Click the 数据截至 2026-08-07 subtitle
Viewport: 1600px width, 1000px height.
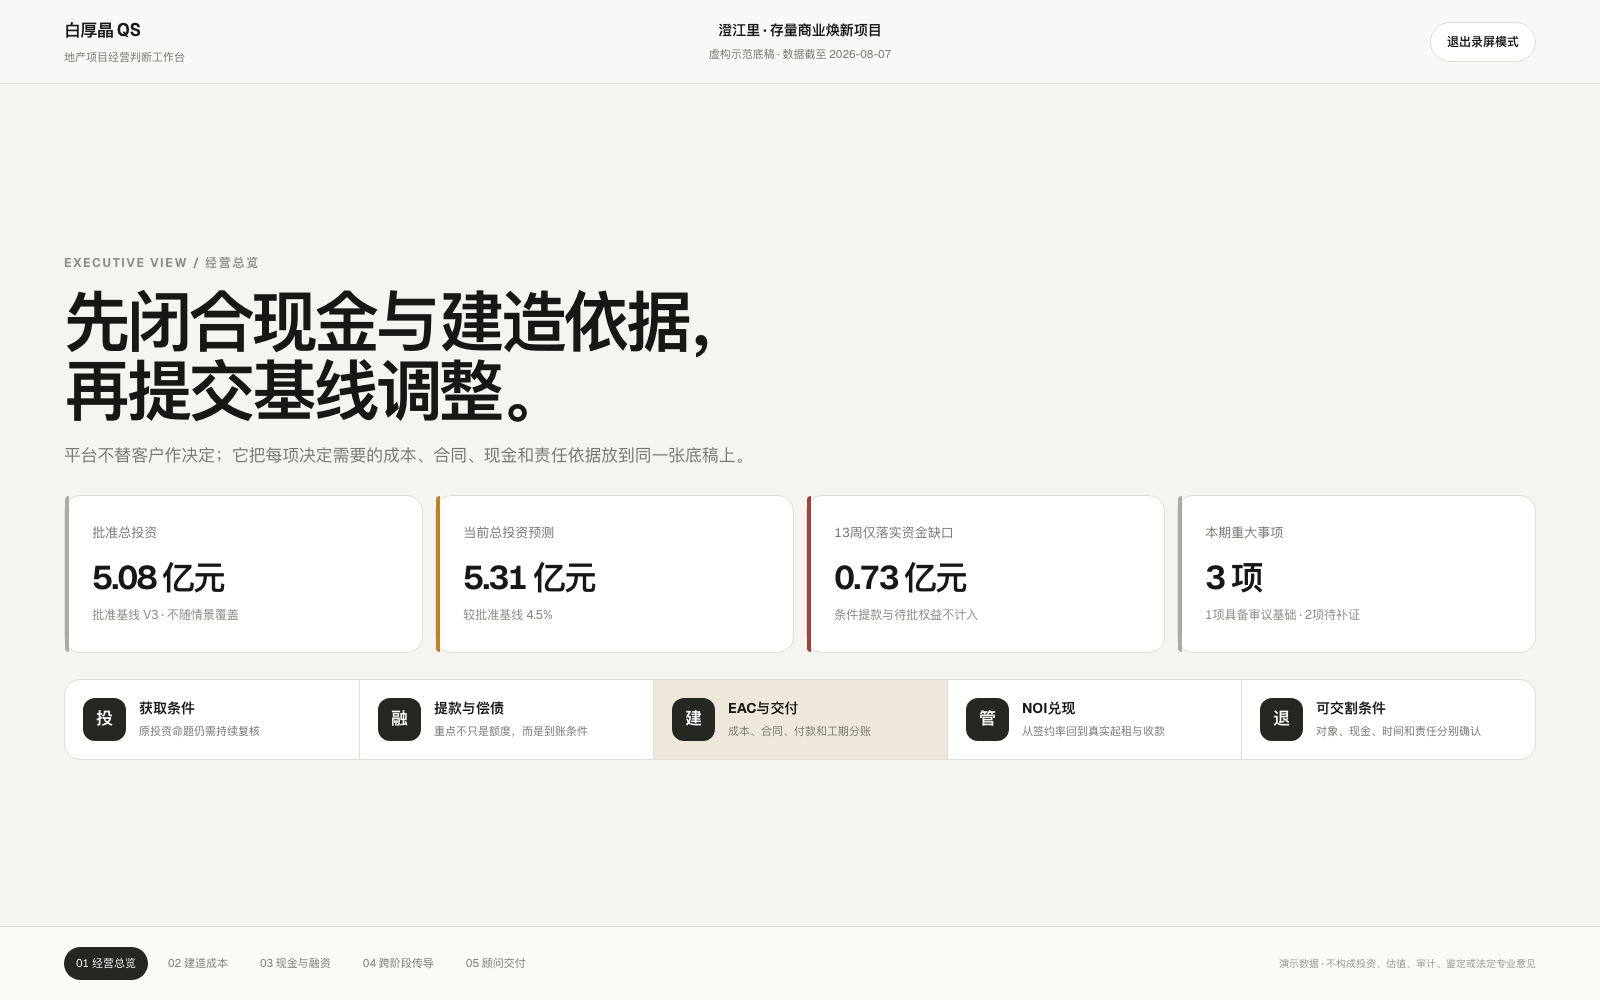[837, 54]
